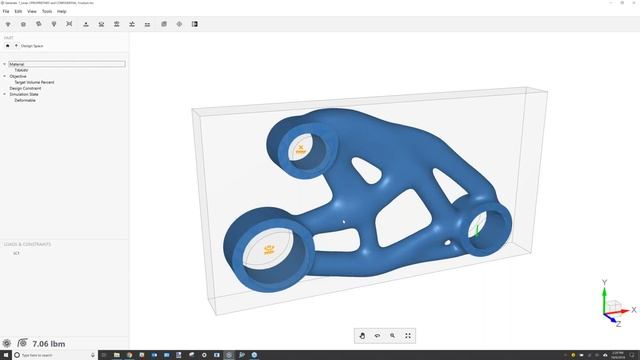Select the Design Space label
Image resolution: width=640 pixels, height=360 pixels.
[32, 46]
